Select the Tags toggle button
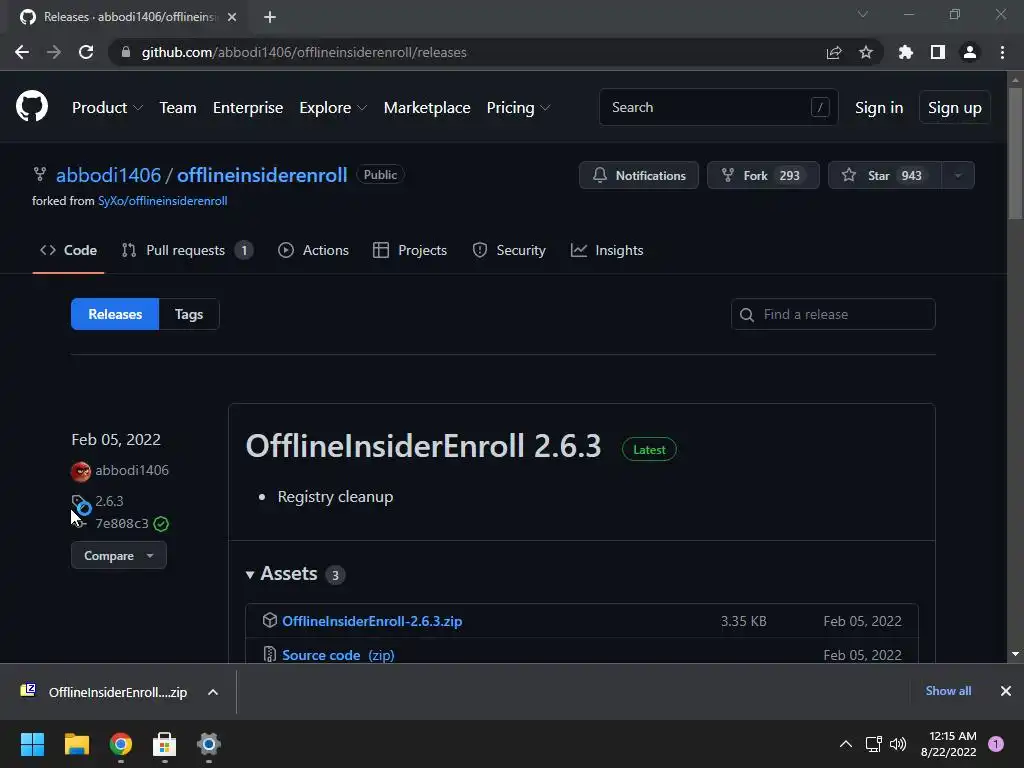This screenshot has width=1024, height=768. pos(189,314)
